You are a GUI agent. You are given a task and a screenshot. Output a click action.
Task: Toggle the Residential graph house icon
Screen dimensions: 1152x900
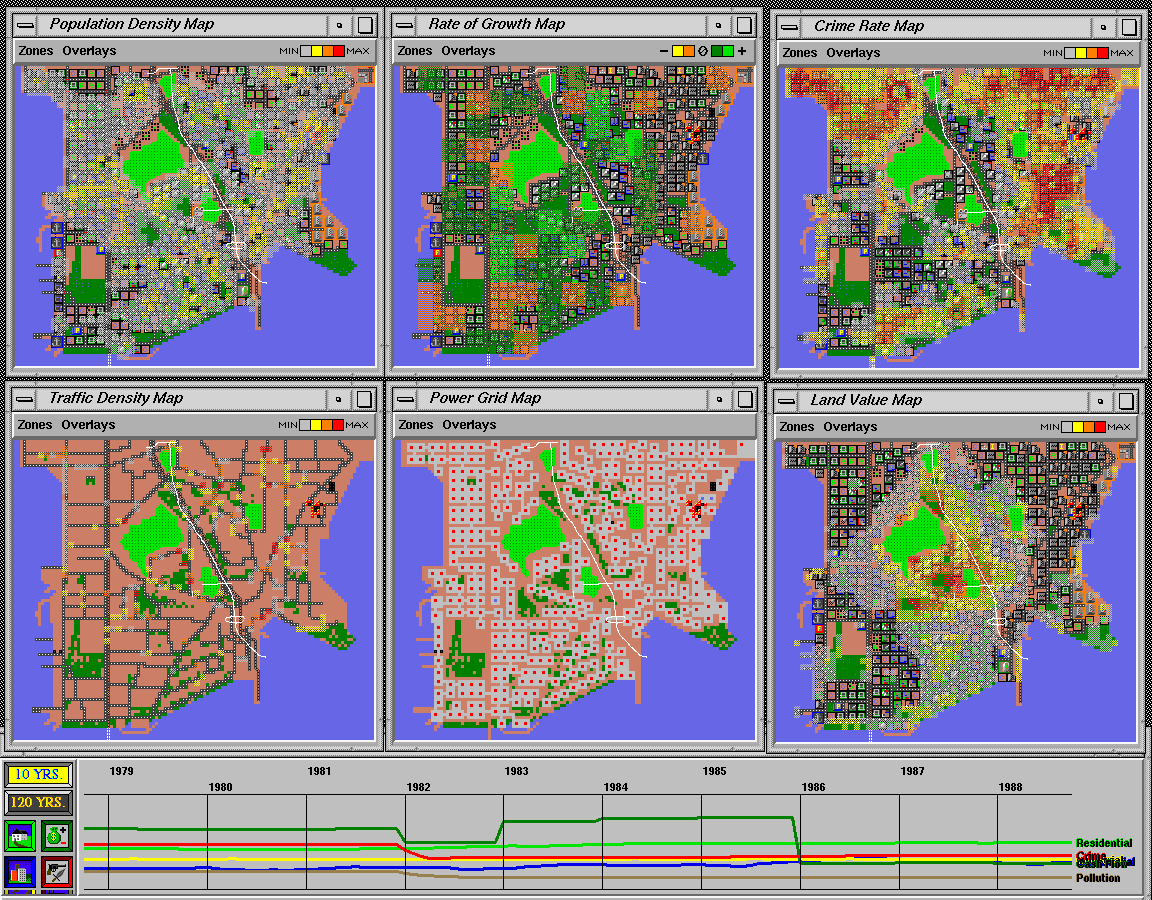pos(20,836)
